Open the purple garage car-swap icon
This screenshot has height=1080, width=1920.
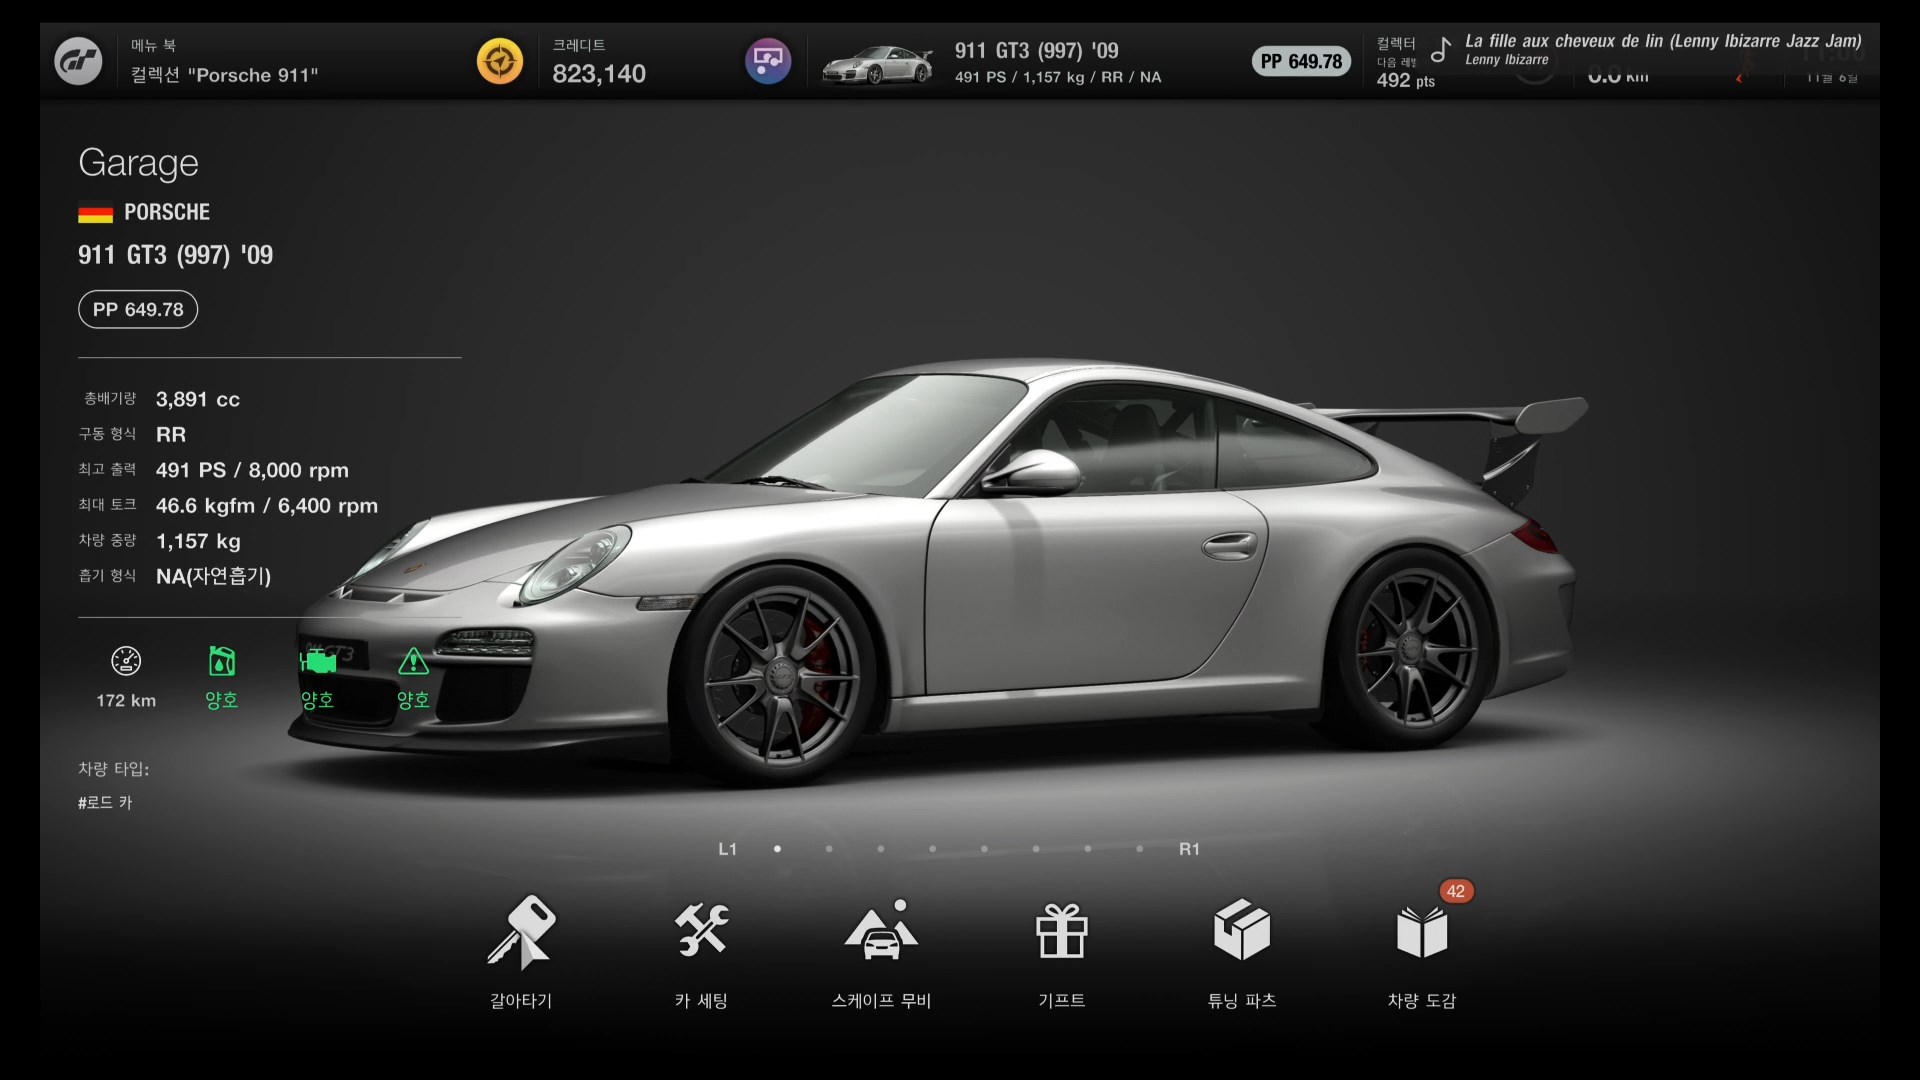[768, 62]
